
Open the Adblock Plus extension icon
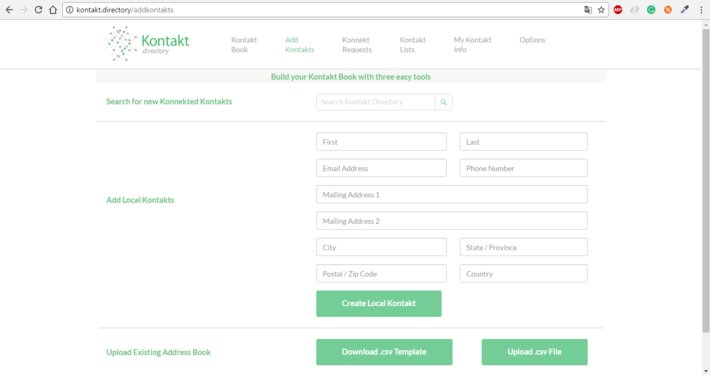tap(618, 10)
